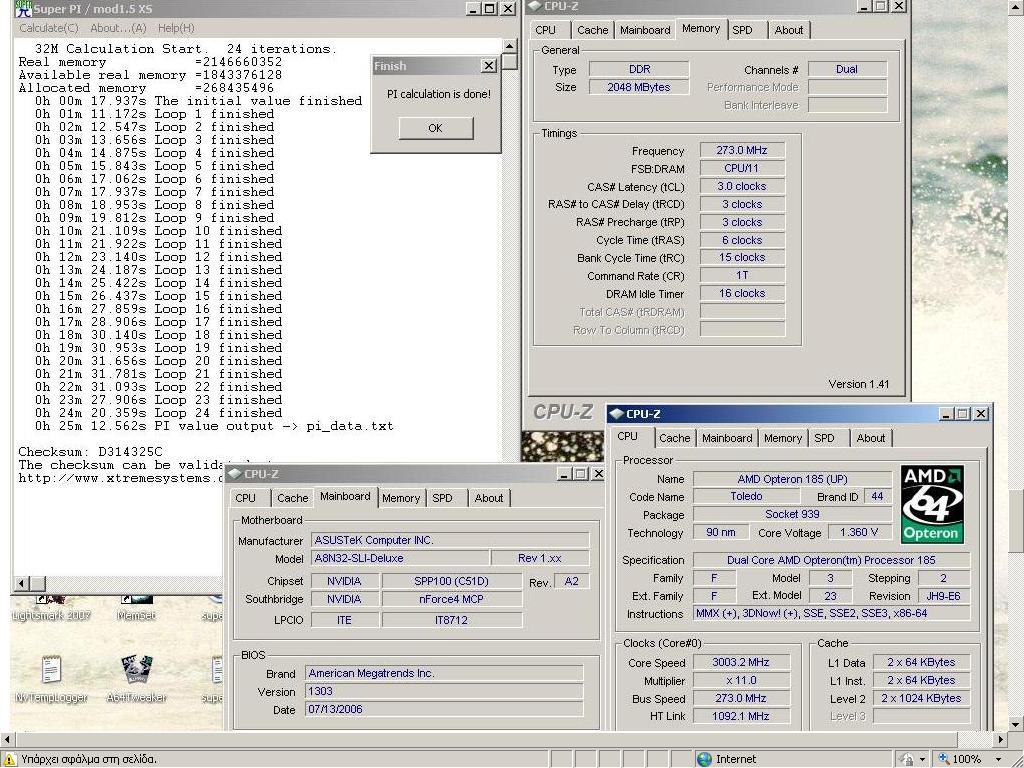Viewport: 1024px width, 768px height.
Task: Click the "Version 1.41" label in CPU-Z
Action: (859, 384)
